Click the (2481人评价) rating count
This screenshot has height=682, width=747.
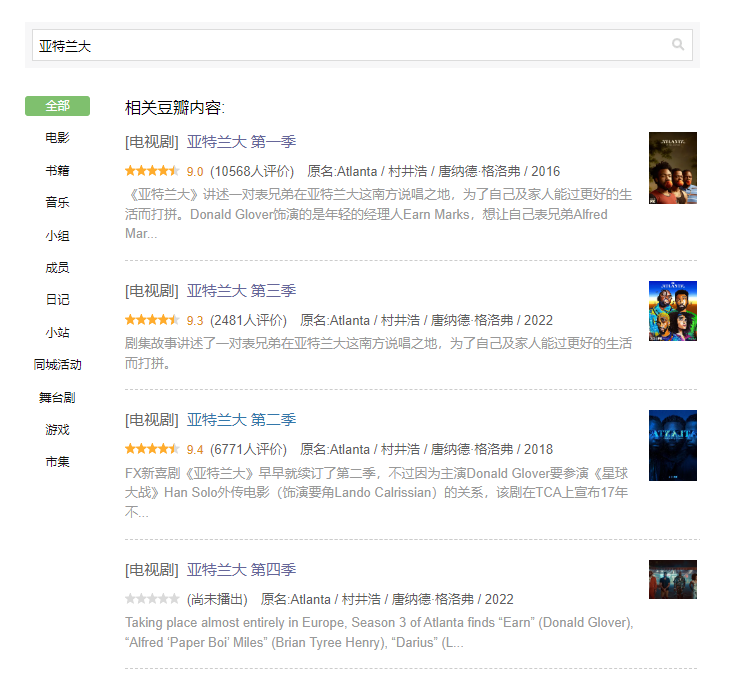click(248, 321)
